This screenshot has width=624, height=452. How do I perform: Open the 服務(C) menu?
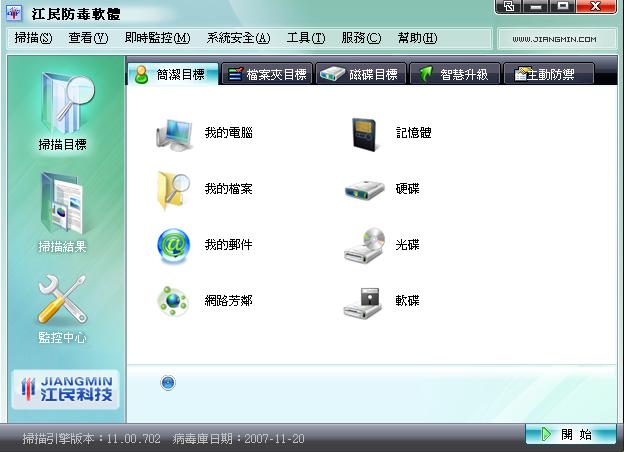(361, 38)
